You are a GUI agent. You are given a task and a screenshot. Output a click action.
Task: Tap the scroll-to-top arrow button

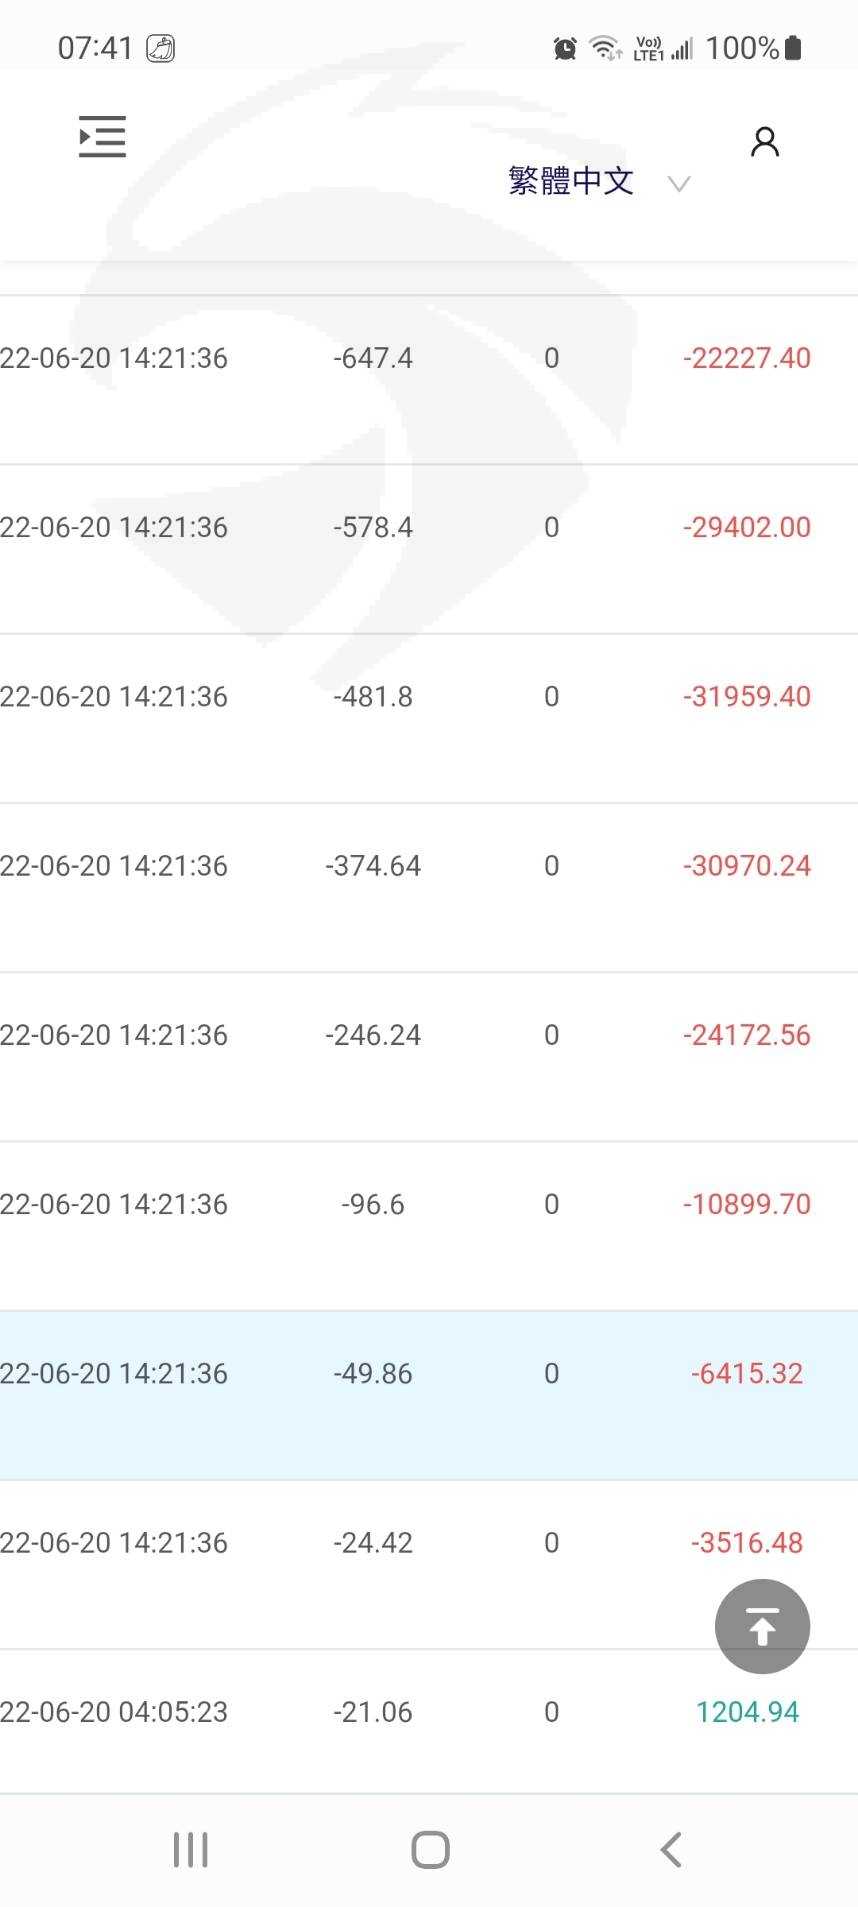tap(762, 1626)
